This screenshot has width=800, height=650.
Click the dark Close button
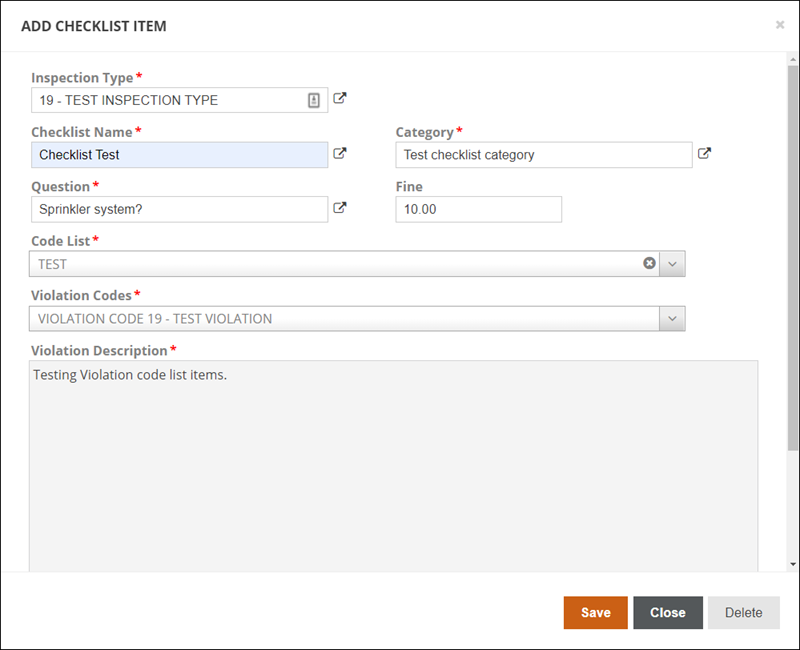tap(668, 612)
